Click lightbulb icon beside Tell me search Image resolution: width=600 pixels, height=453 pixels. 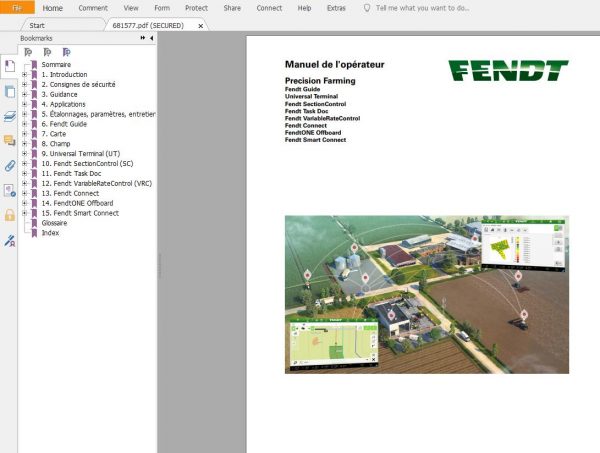pos(367,8)
